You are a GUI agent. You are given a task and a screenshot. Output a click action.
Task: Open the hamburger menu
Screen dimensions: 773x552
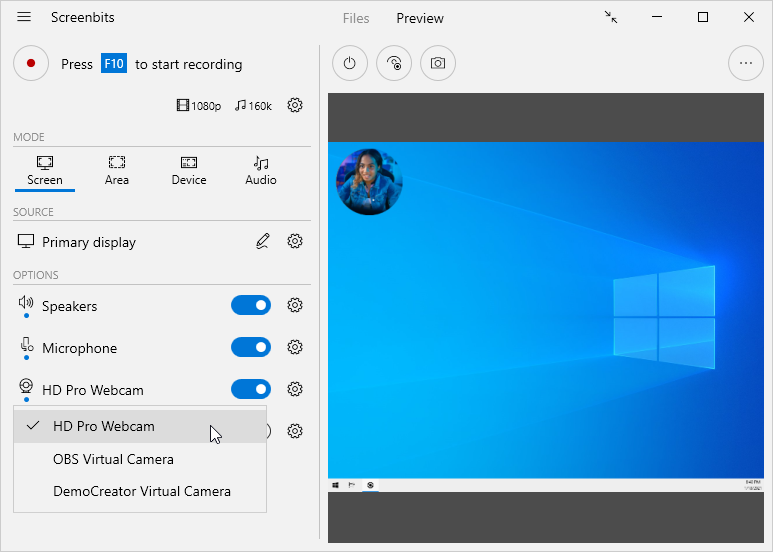(24, 17)
